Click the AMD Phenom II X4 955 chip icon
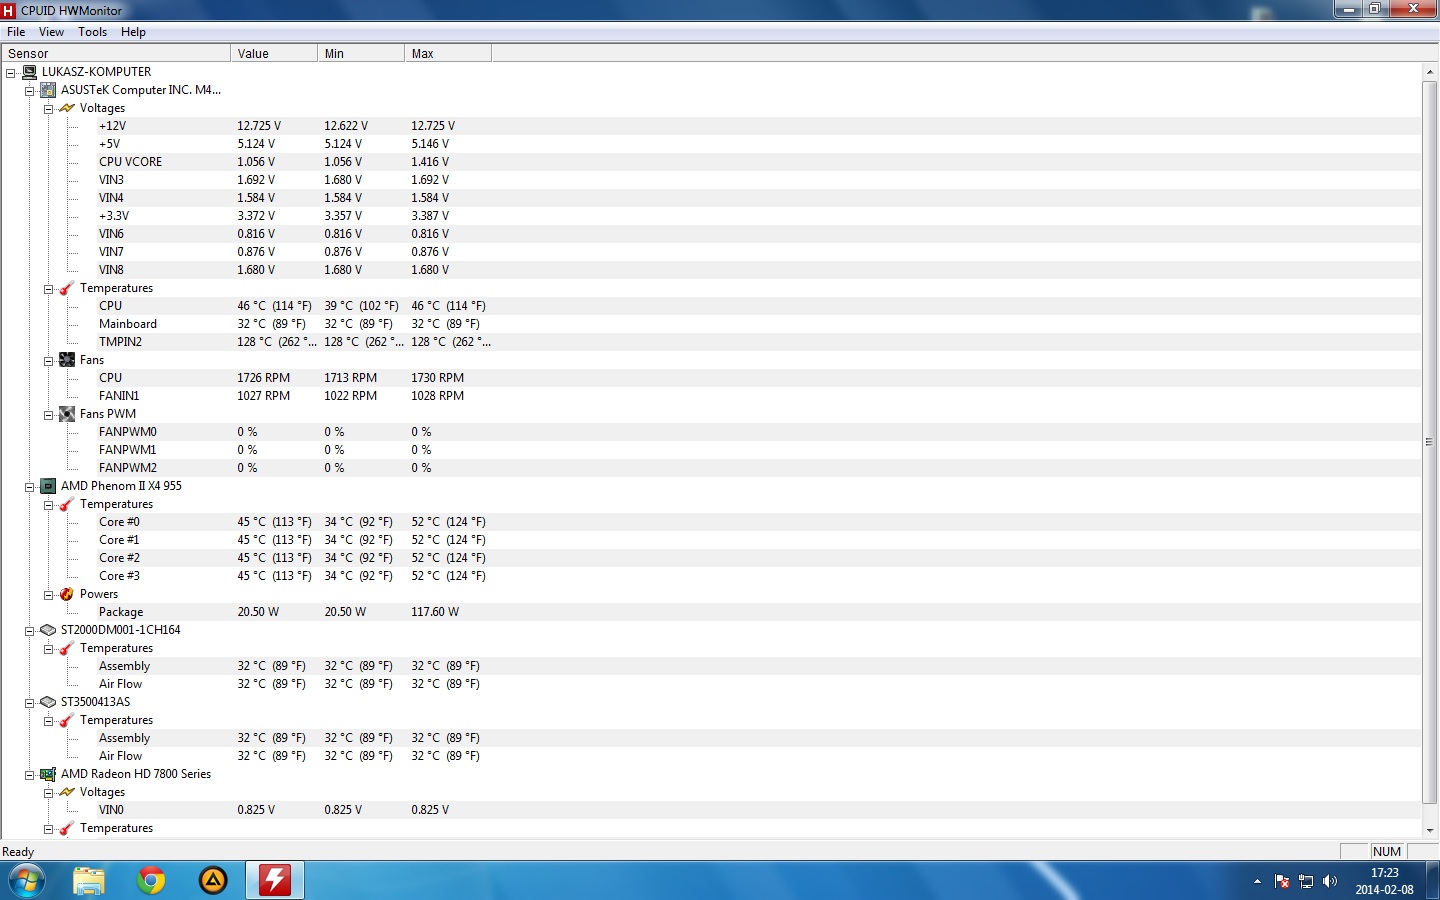1440x900 pixels. tap(48, 486)
